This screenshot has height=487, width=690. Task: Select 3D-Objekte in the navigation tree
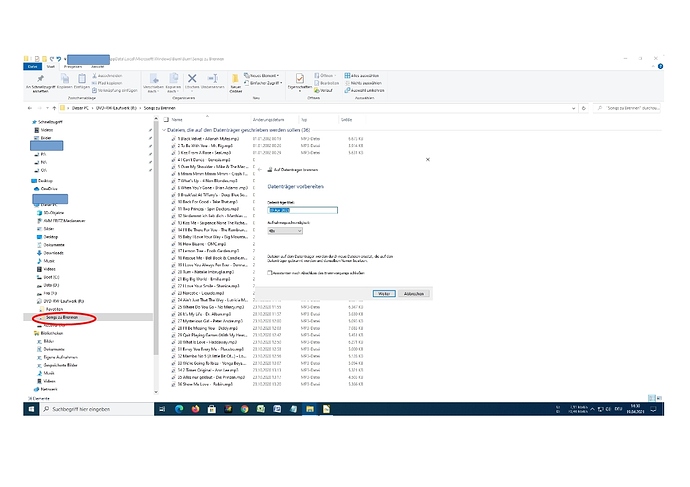51,212
